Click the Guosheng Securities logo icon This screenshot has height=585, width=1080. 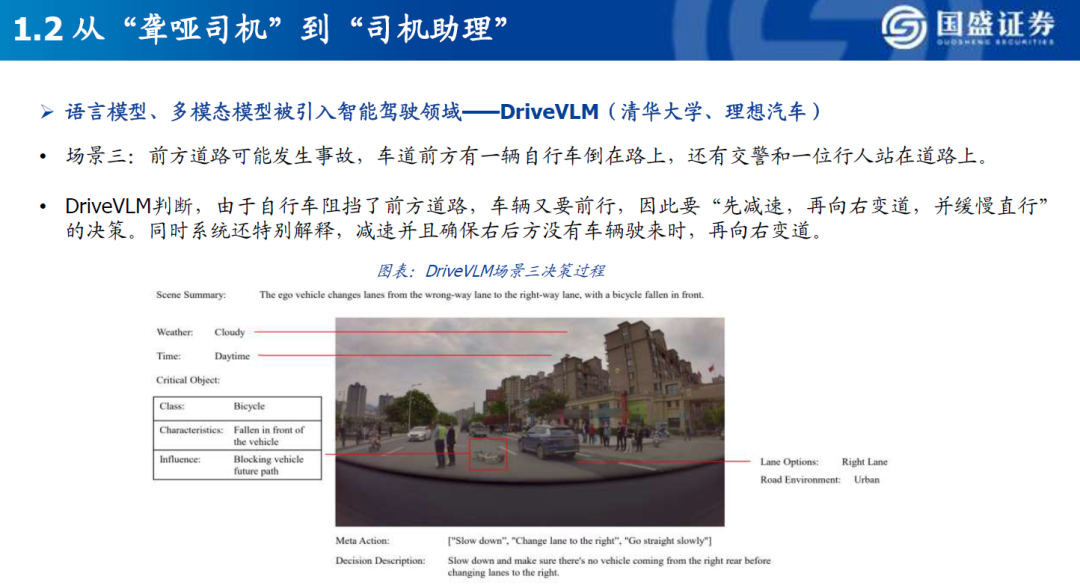click(x=904, y=28)
